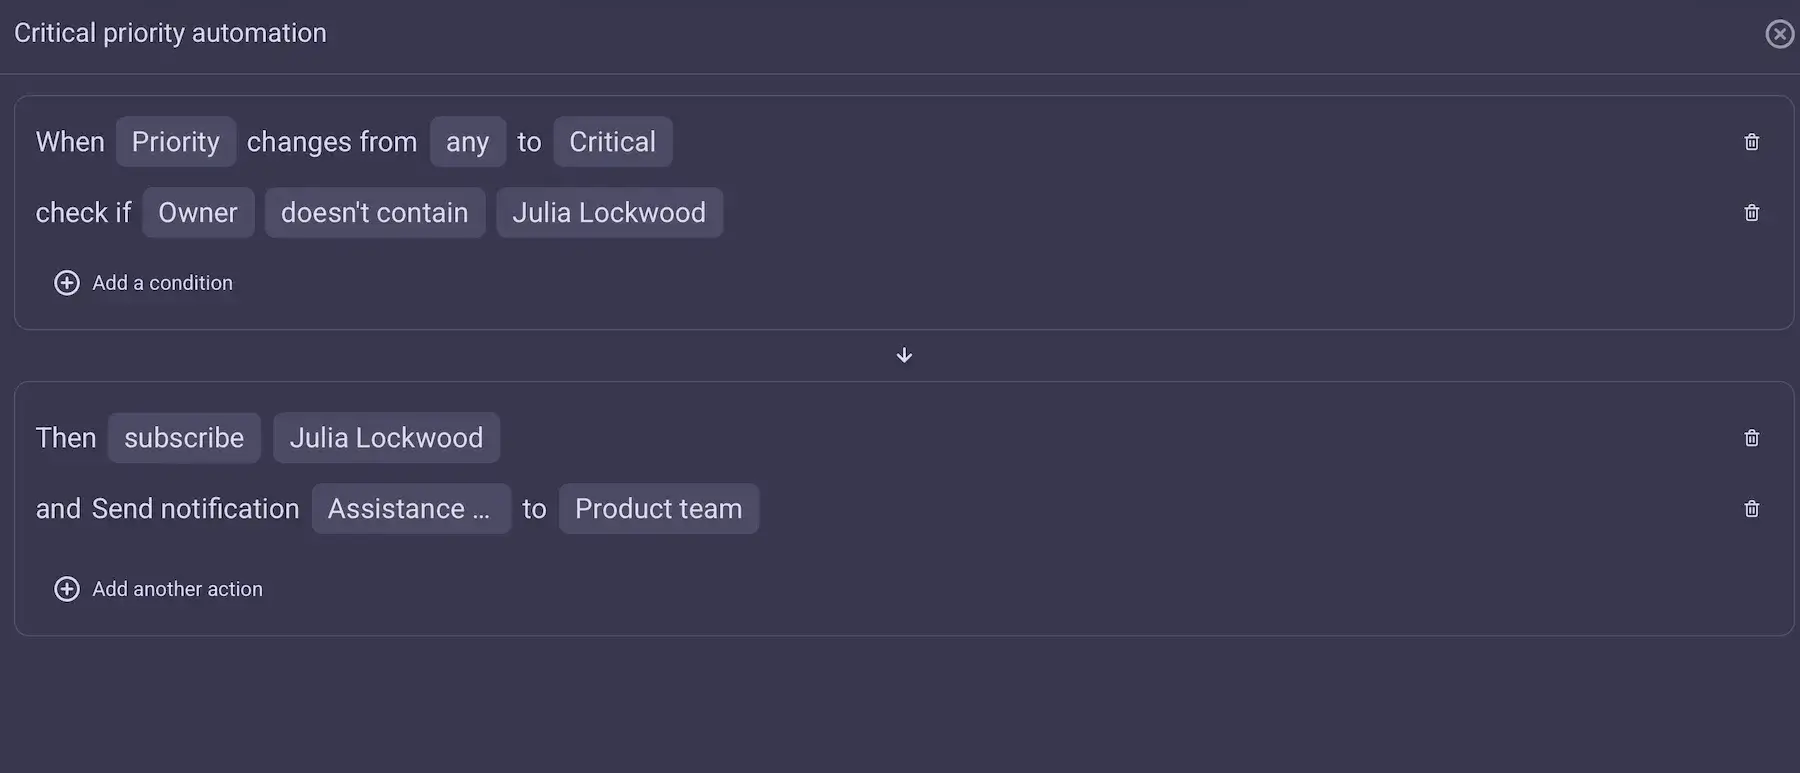This screenshot has height=773, width=1800.
Task: Remove the Owner condition using its trash icon
Action: pos(1751,212)
